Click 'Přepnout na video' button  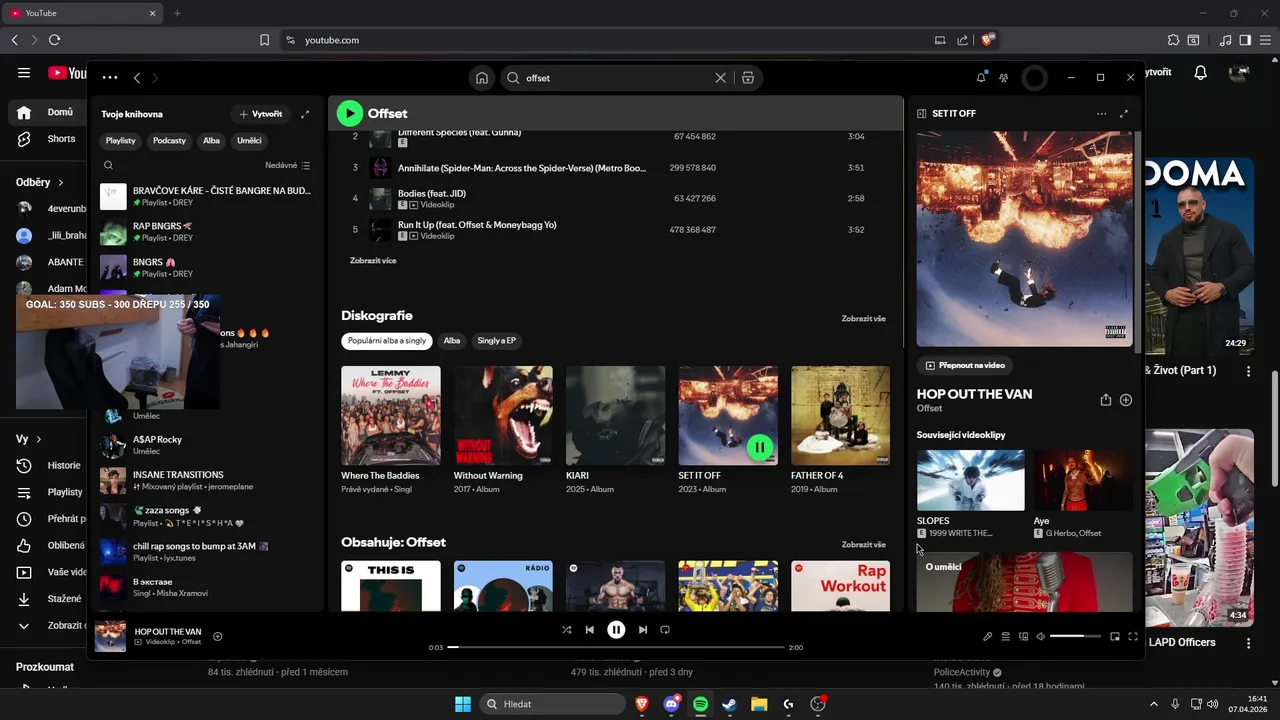coord(965,366)
